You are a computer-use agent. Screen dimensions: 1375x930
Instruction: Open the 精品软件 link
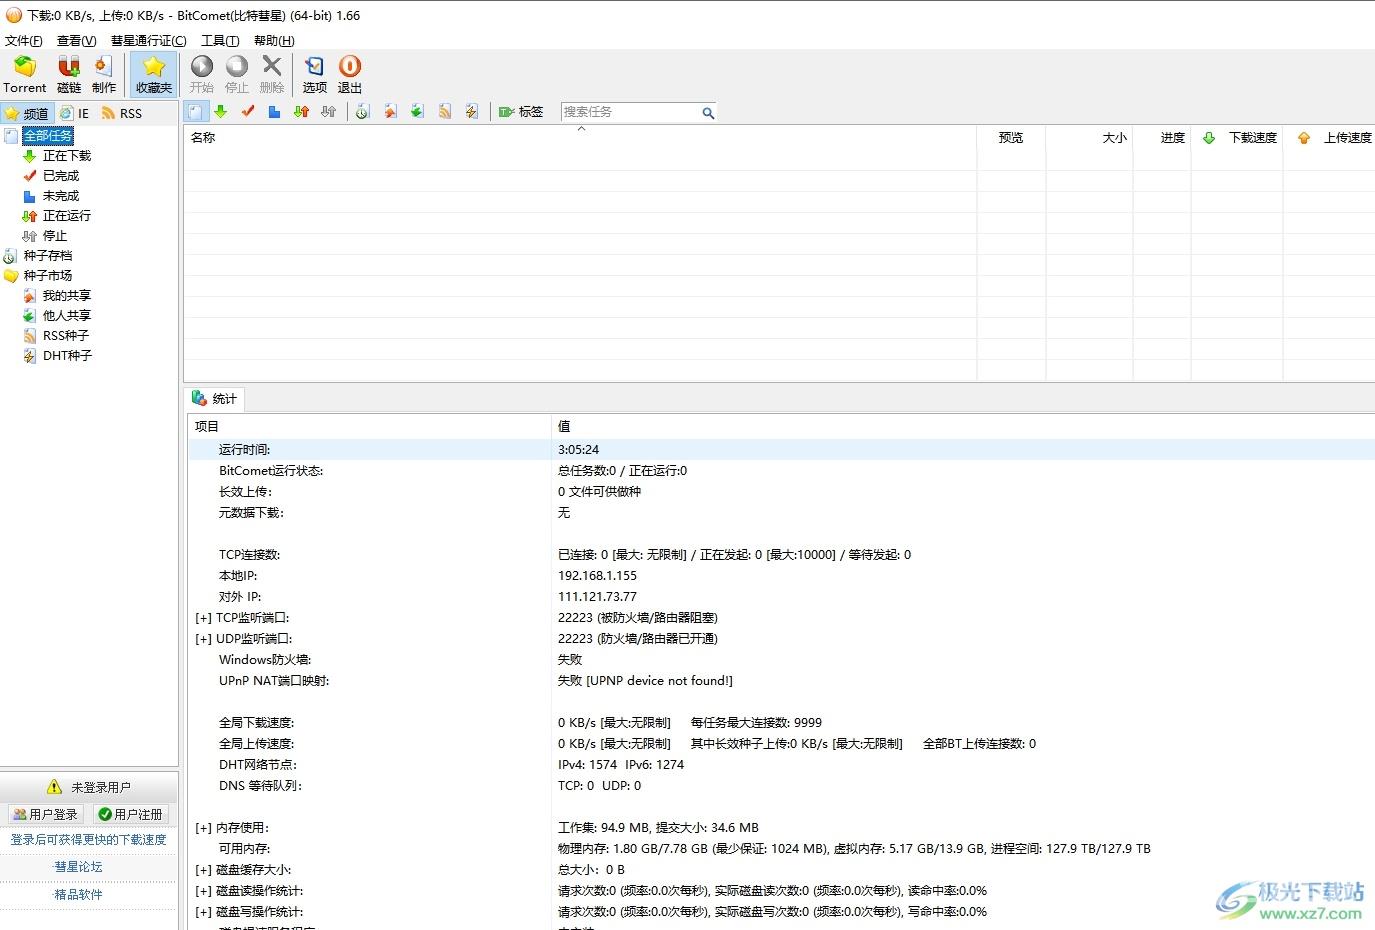point(78,895)
